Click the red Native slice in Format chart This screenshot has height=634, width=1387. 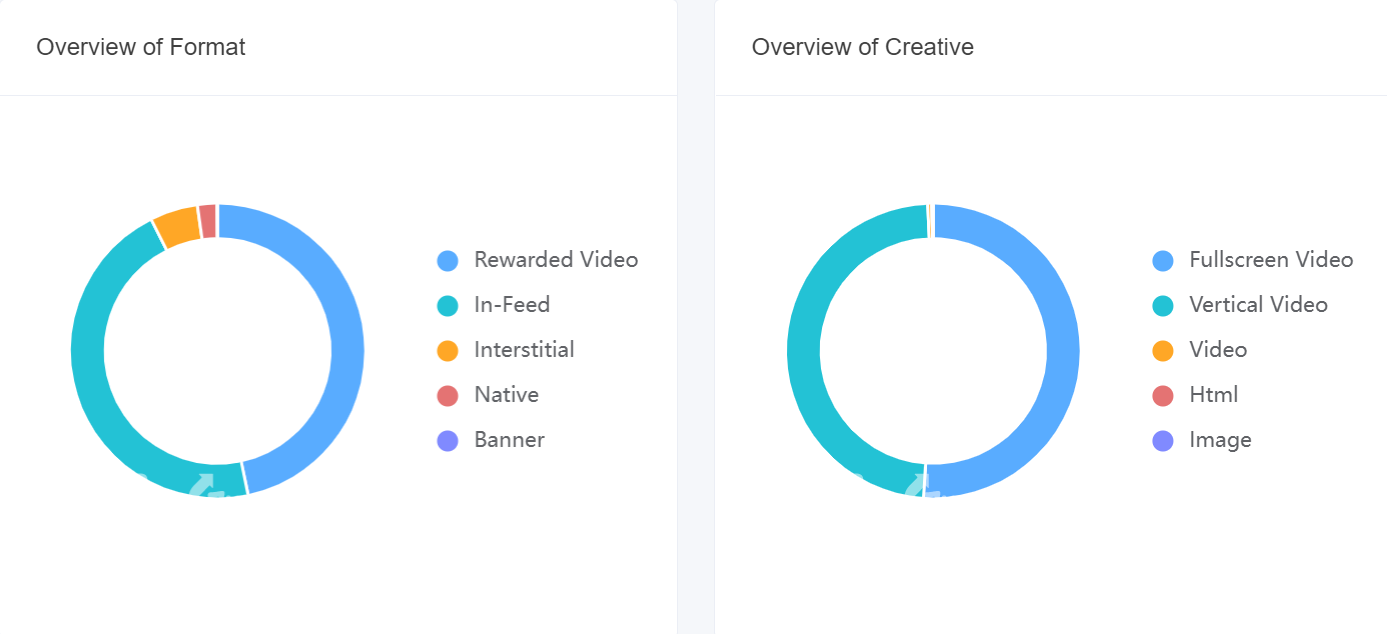pyautogui.click(x=208, y=221)
